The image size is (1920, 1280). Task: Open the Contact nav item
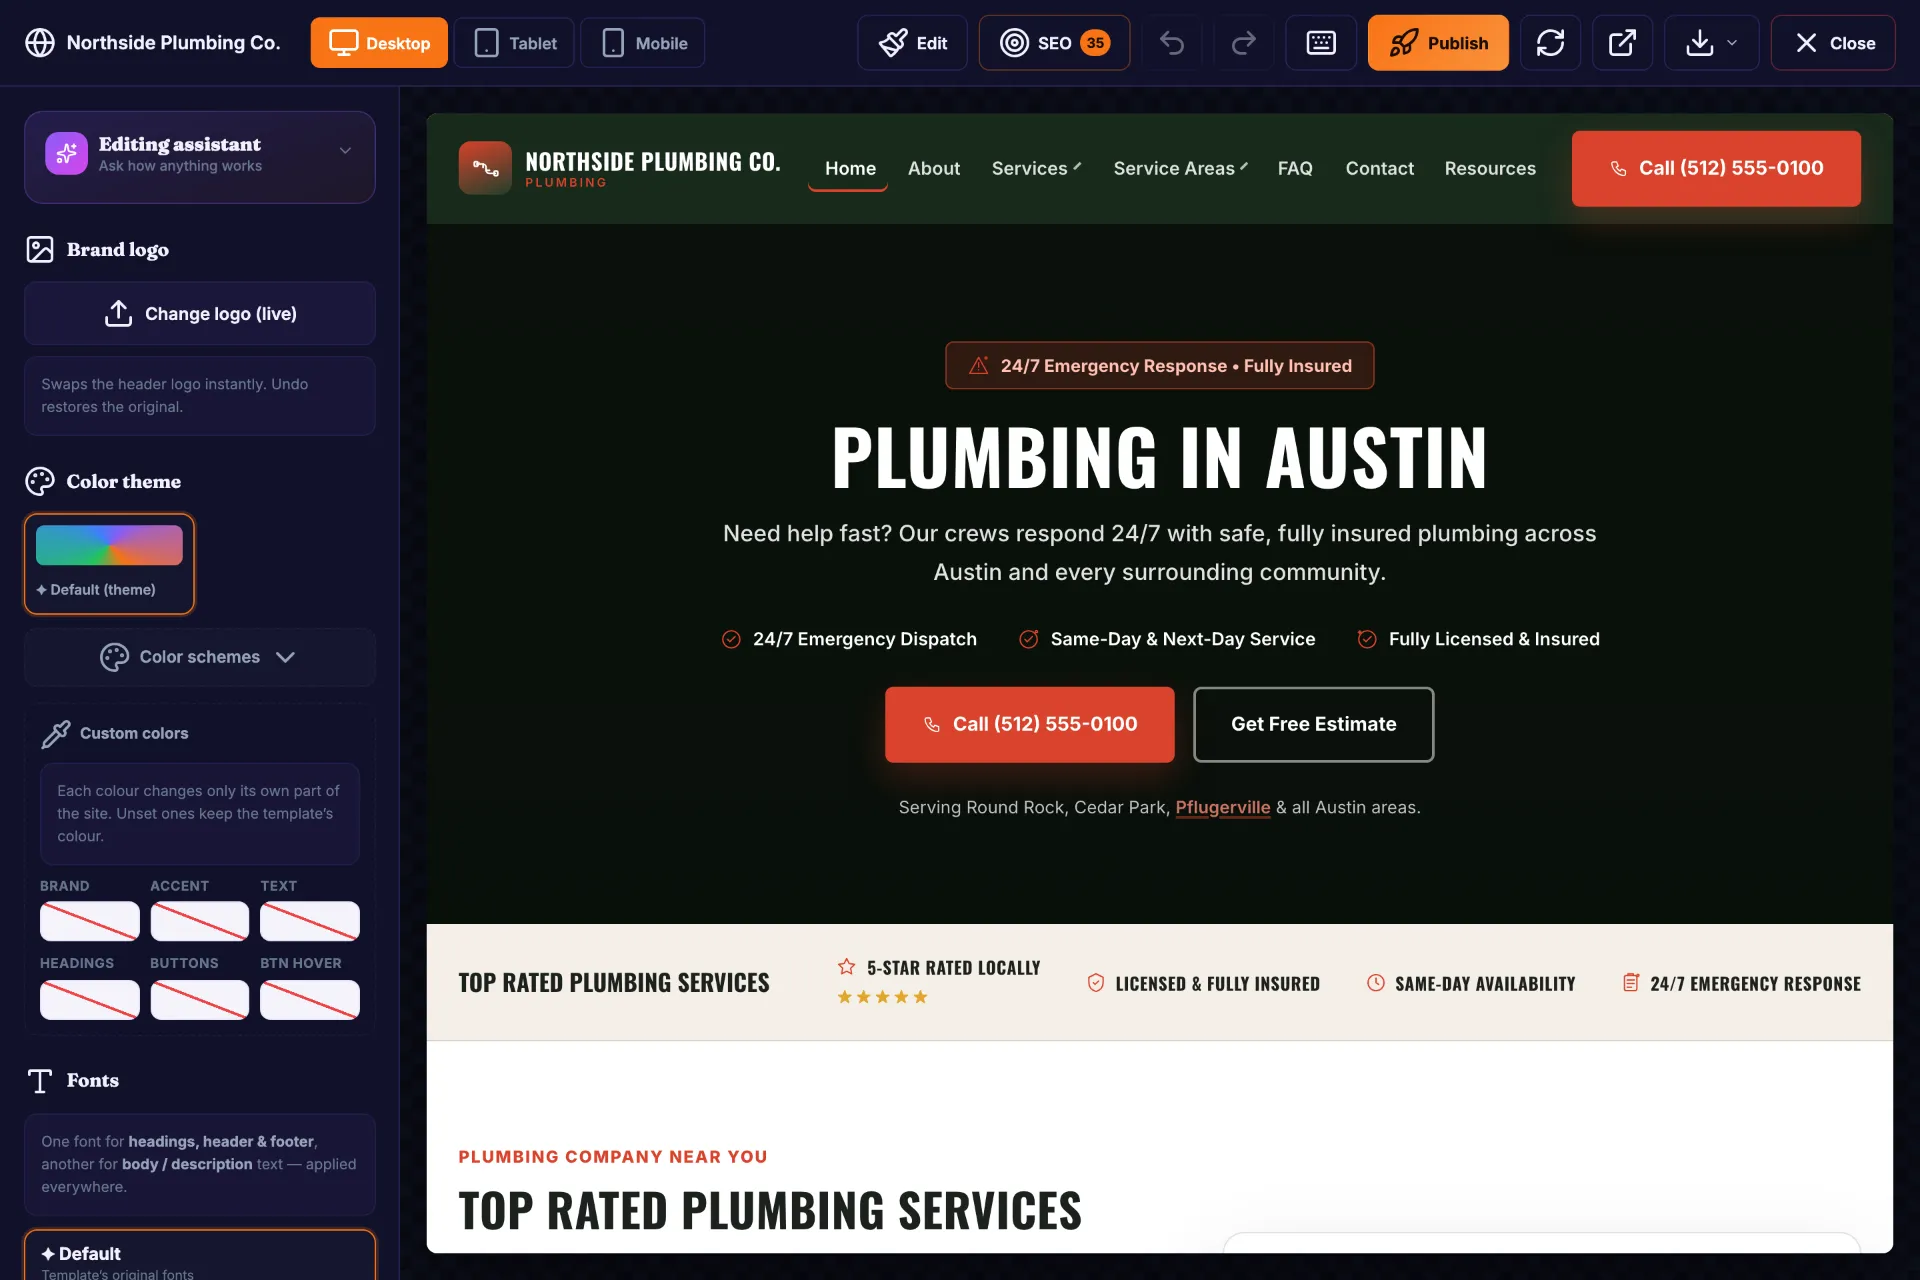pyautogui.click(x=1379, y=168)
